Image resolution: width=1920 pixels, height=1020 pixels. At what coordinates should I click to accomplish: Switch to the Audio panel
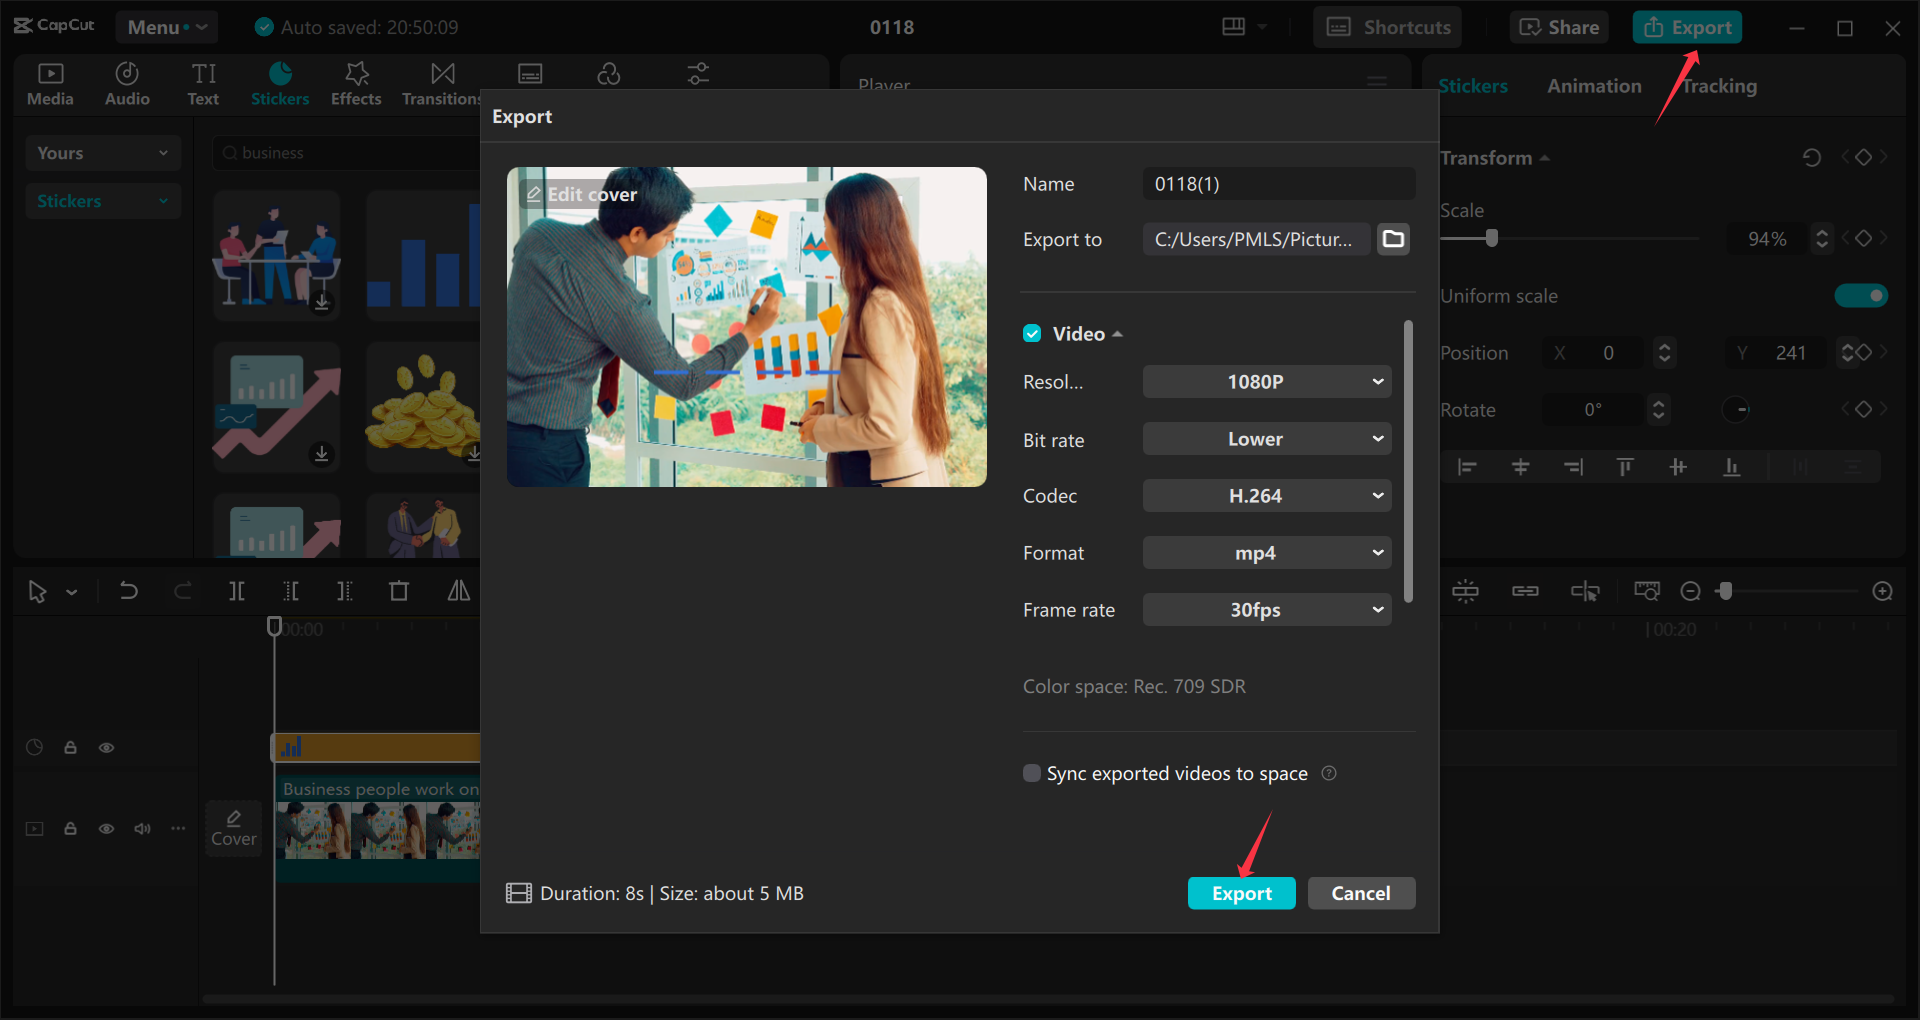tap(126, 82)
